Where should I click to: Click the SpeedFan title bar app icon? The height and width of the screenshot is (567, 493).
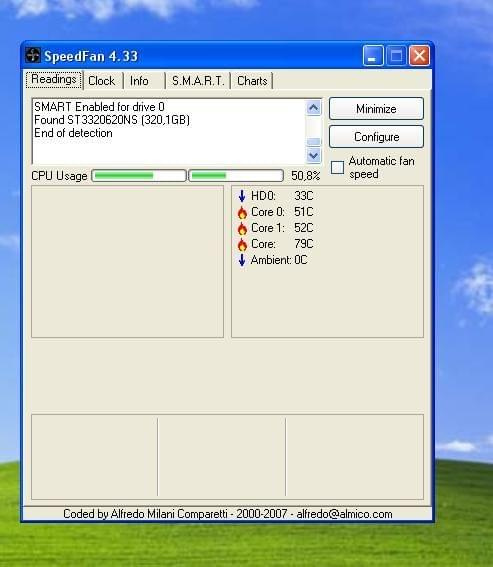click(x=33, y=56)
